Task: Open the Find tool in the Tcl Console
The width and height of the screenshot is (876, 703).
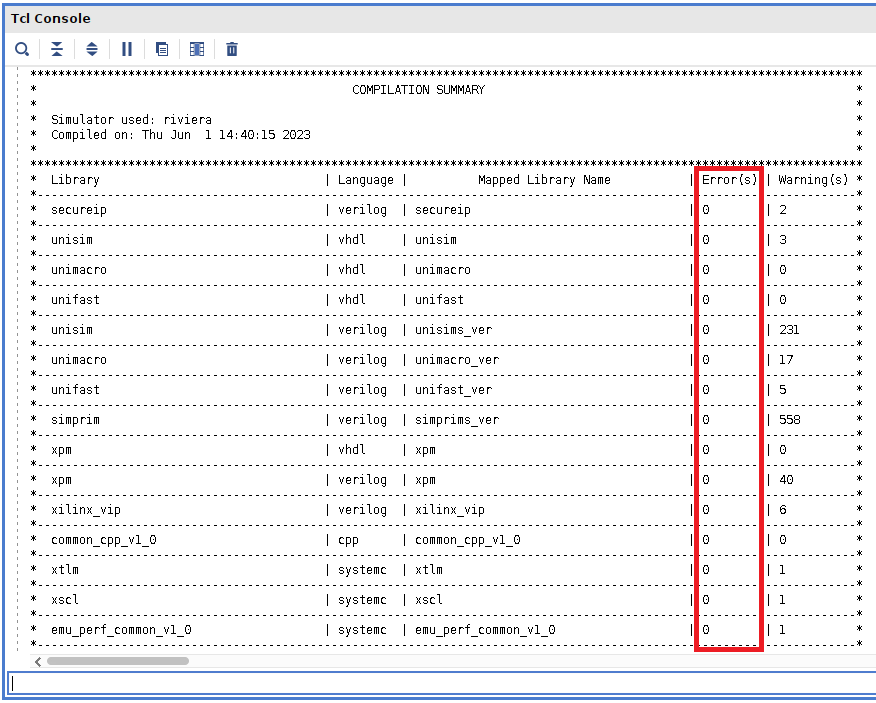Action: click(x=22, y=49)
